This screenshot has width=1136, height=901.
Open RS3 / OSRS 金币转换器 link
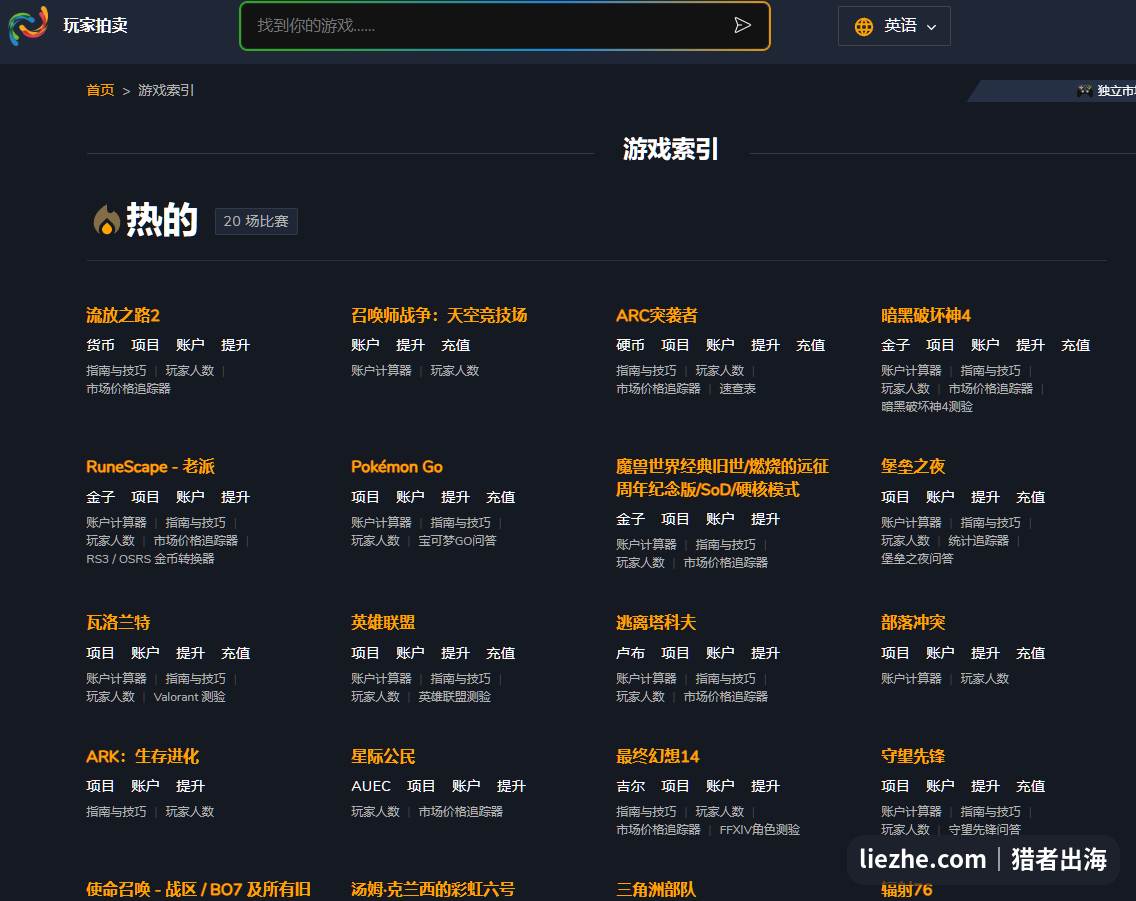coord(150,559)
